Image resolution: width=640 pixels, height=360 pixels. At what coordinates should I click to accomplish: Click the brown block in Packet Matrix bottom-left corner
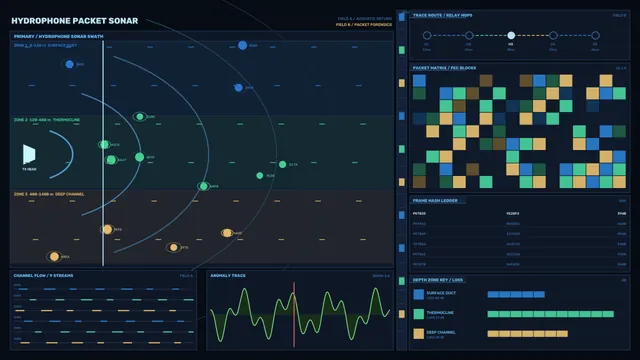click(x=419, y=182)
